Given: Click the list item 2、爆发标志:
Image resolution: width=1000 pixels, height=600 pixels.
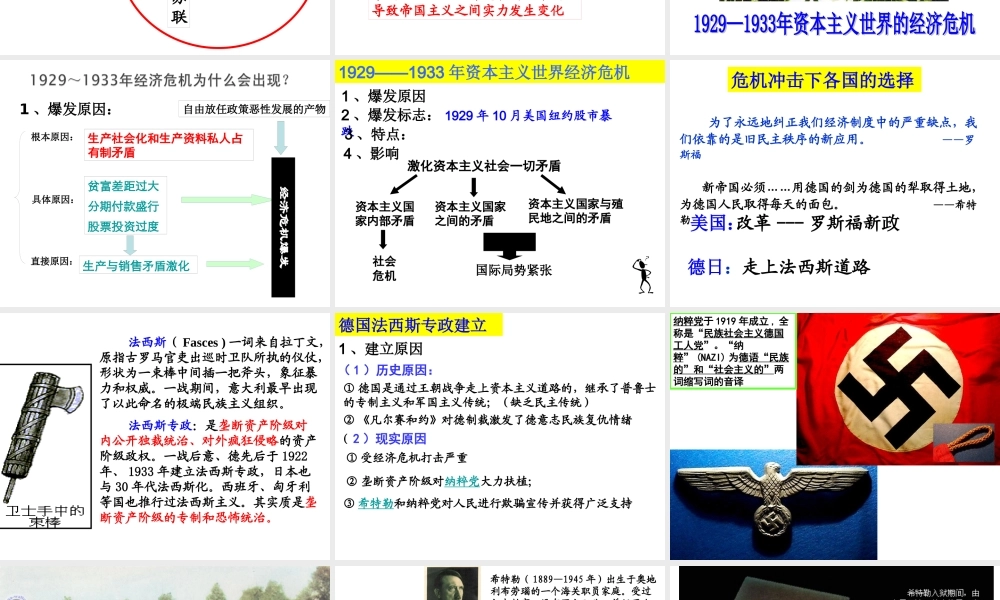Looking at the screenshot, I should [x=387, y=115].
